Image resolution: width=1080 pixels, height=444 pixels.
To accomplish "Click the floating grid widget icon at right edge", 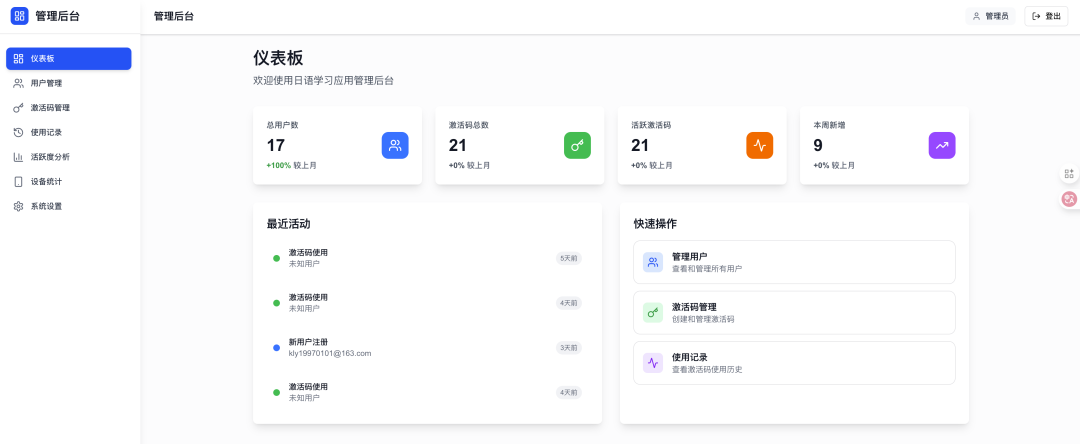I will [x=1069, y=173].
